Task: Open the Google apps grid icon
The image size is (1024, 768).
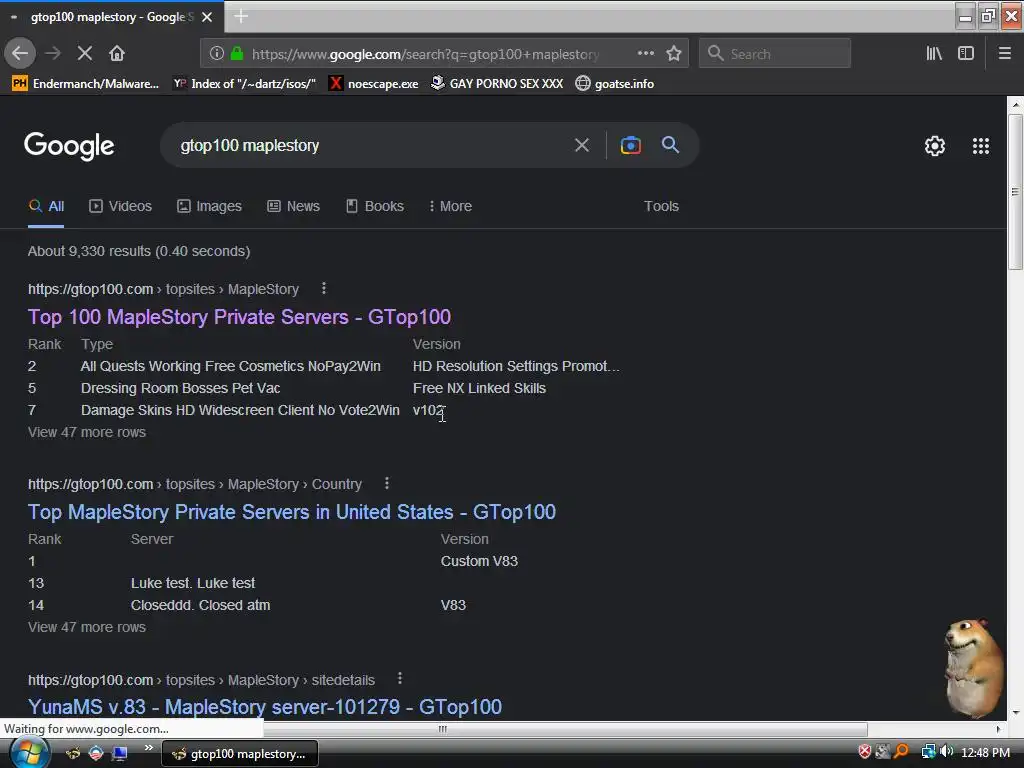Action: click(x=980, y=146)
